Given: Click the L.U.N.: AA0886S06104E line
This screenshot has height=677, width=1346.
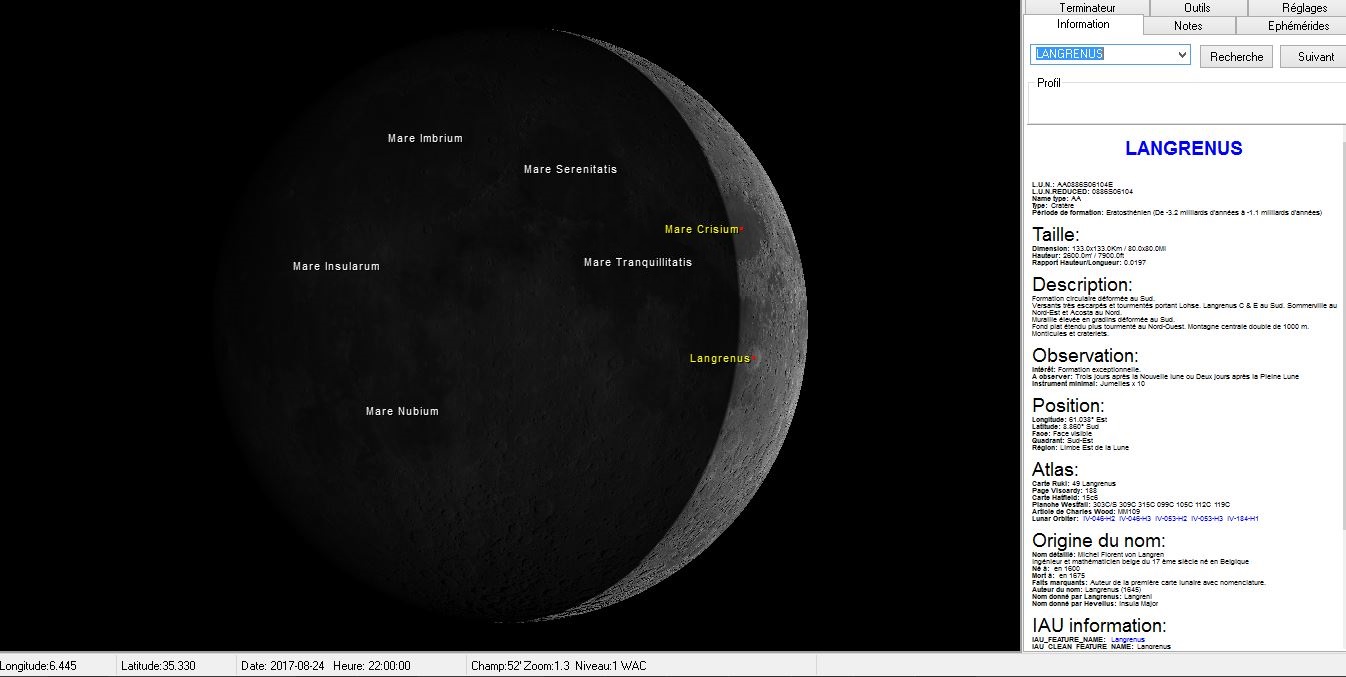Looking at the screenshot, I should [x=1072, y=185].
